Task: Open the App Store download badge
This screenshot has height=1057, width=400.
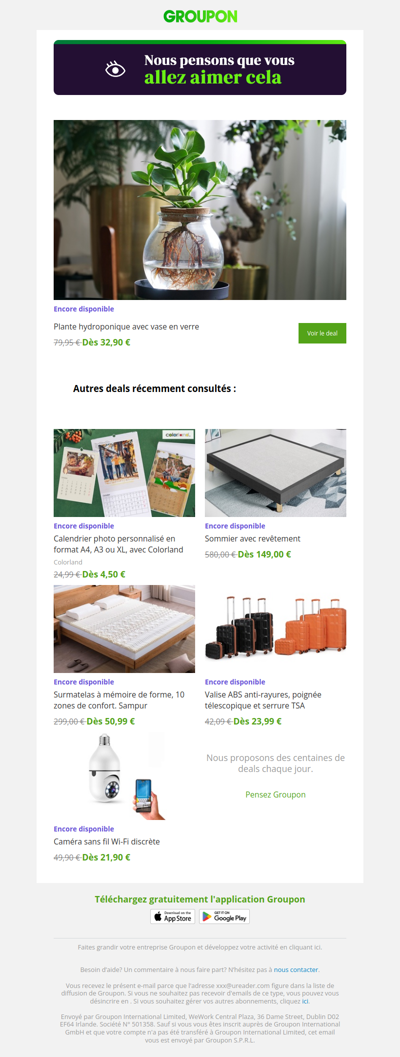Action: click(x=173, y=916)
